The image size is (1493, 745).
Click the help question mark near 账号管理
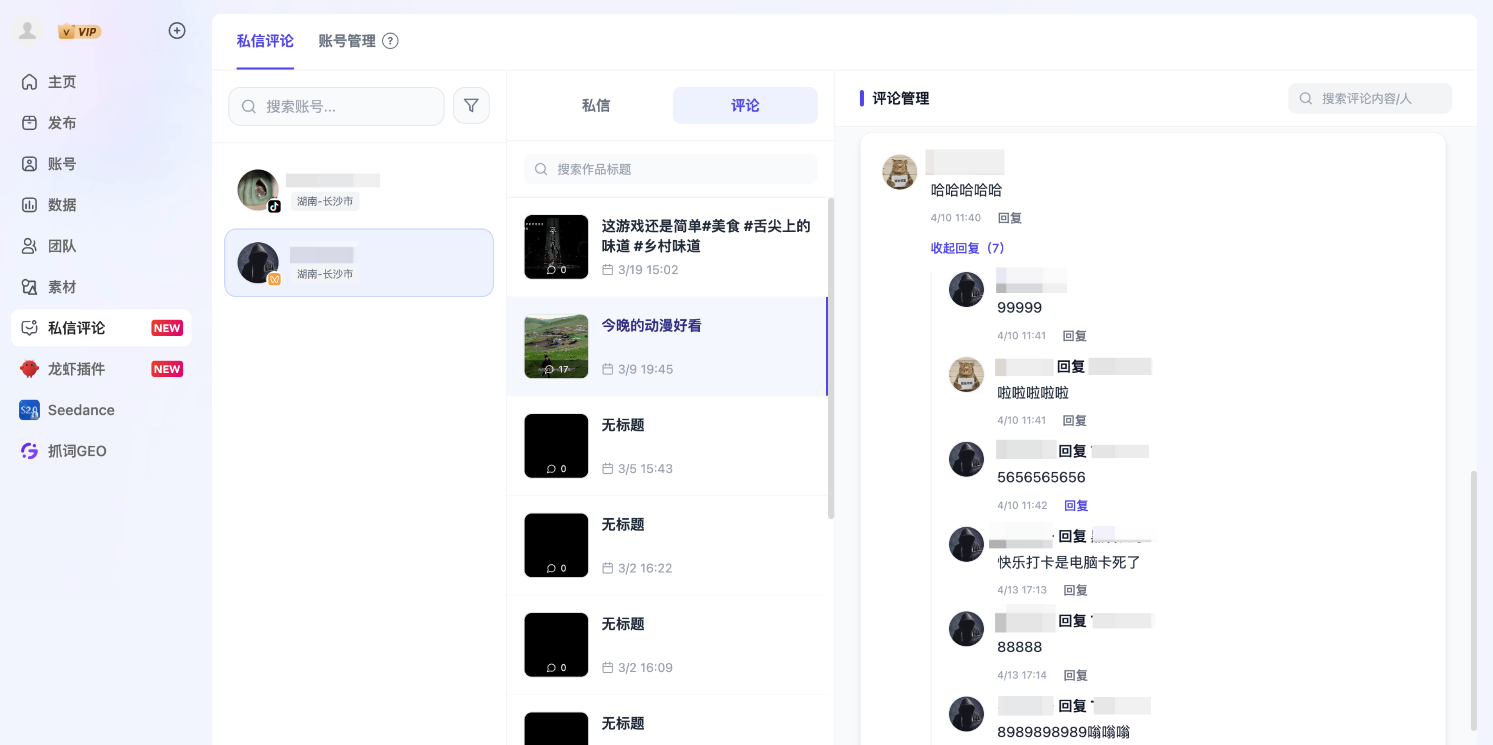pyautogui.click(x=391, y=41)
